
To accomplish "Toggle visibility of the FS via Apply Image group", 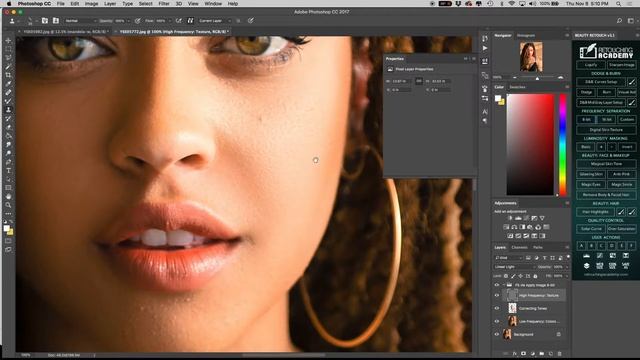I will (x=497, y=285).
